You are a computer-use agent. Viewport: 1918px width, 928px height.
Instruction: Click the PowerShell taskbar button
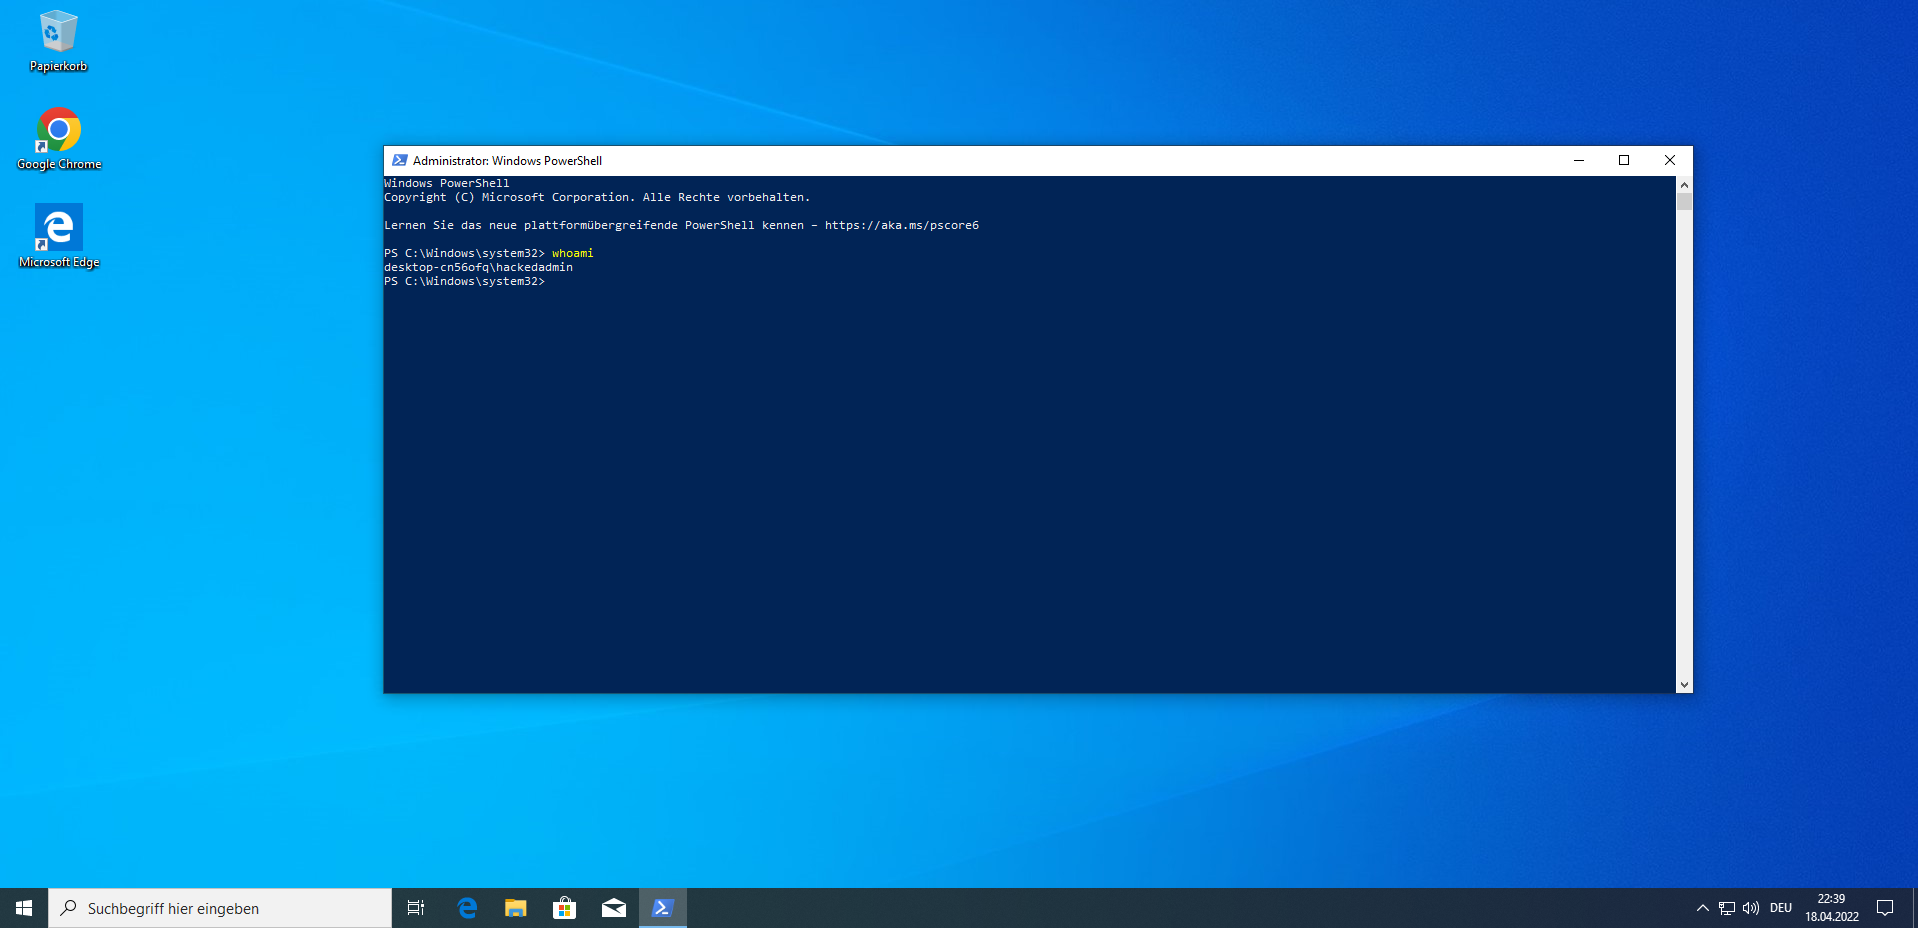tap(663, 908)
